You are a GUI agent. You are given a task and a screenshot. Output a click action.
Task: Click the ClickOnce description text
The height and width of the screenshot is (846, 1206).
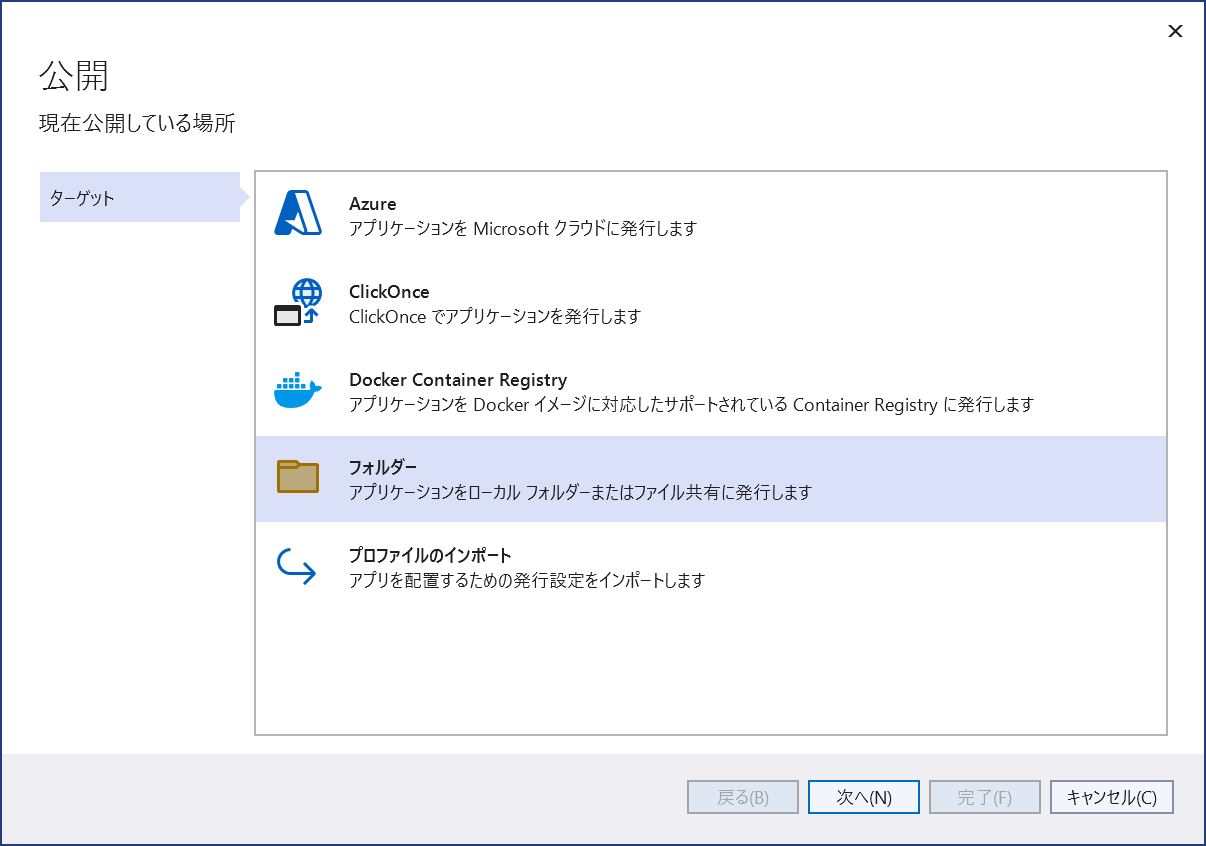(x=494, y=317)
